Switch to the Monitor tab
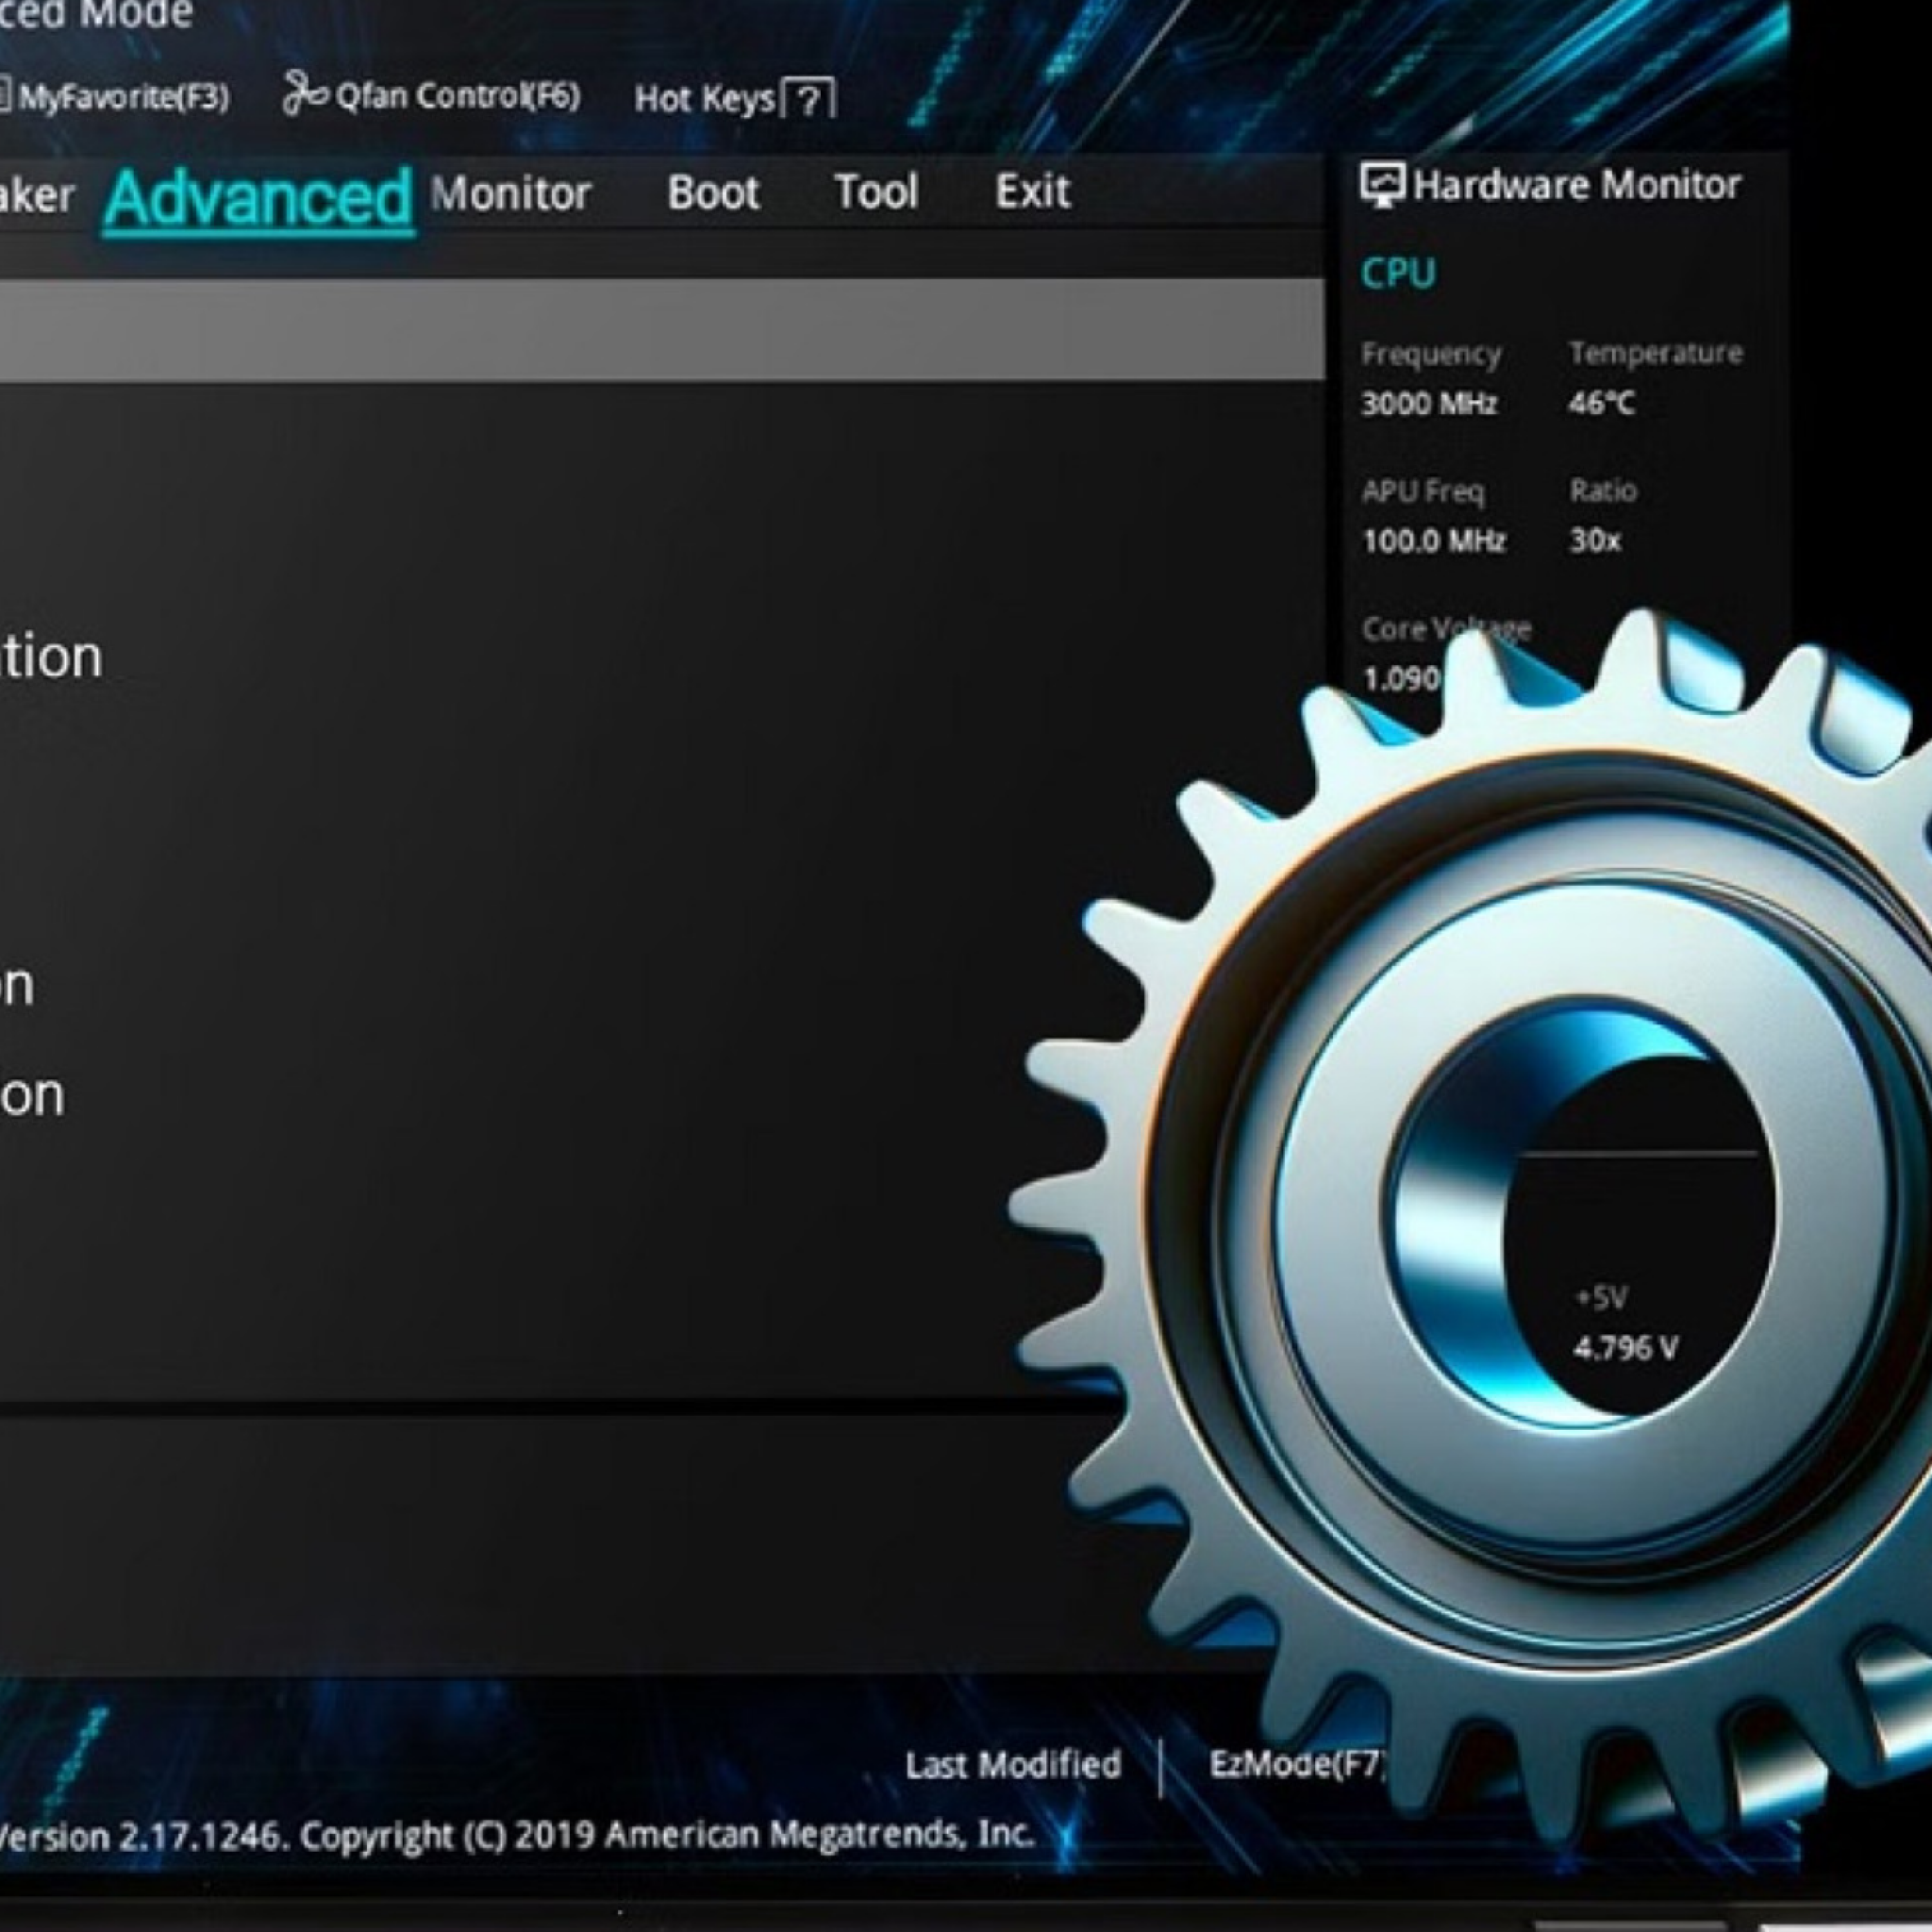1932x1932 pixels. pos(511,193)
